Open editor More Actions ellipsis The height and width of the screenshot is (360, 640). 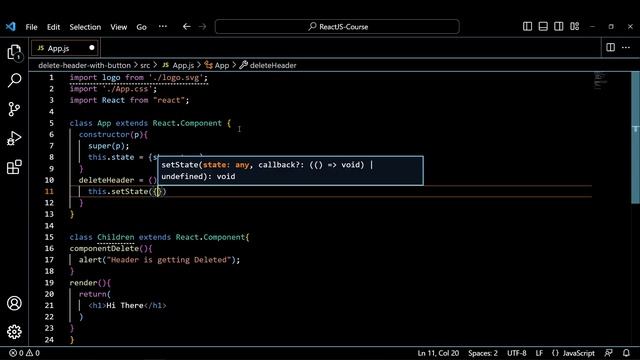point(626,47)
